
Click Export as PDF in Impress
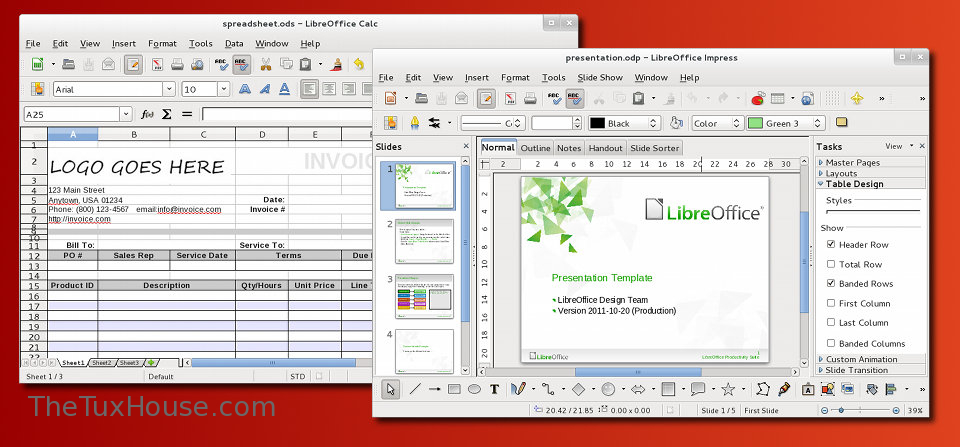coord(510,98)
